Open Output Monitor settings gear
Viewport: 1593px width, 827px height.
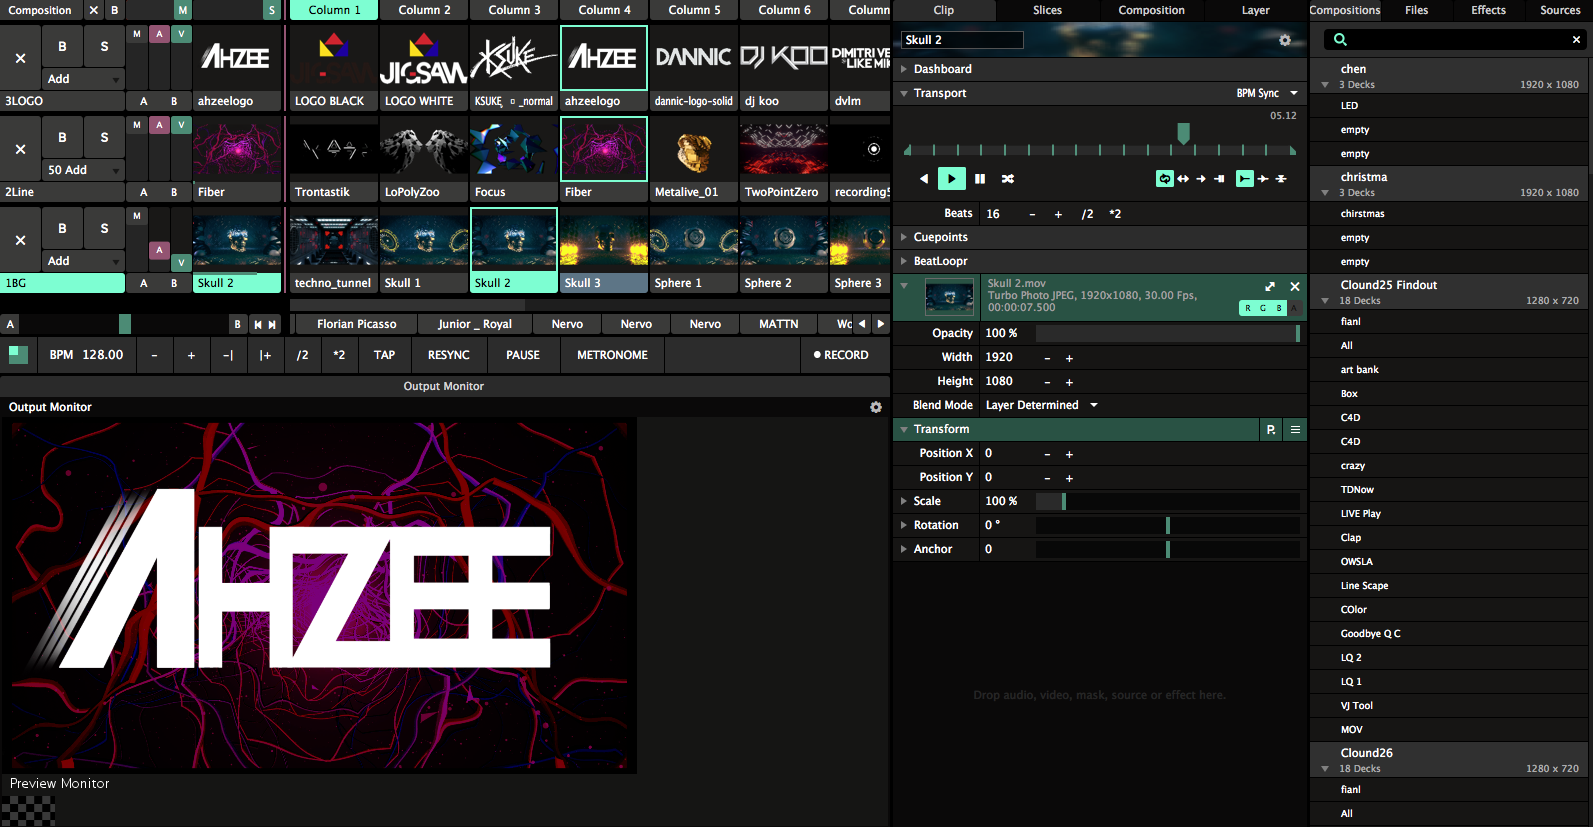click(876, 407)
